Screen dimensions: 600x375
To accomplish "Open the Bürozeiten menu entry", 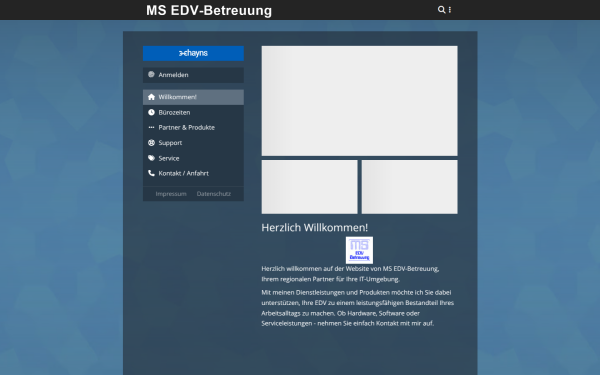I will (193, 112).
